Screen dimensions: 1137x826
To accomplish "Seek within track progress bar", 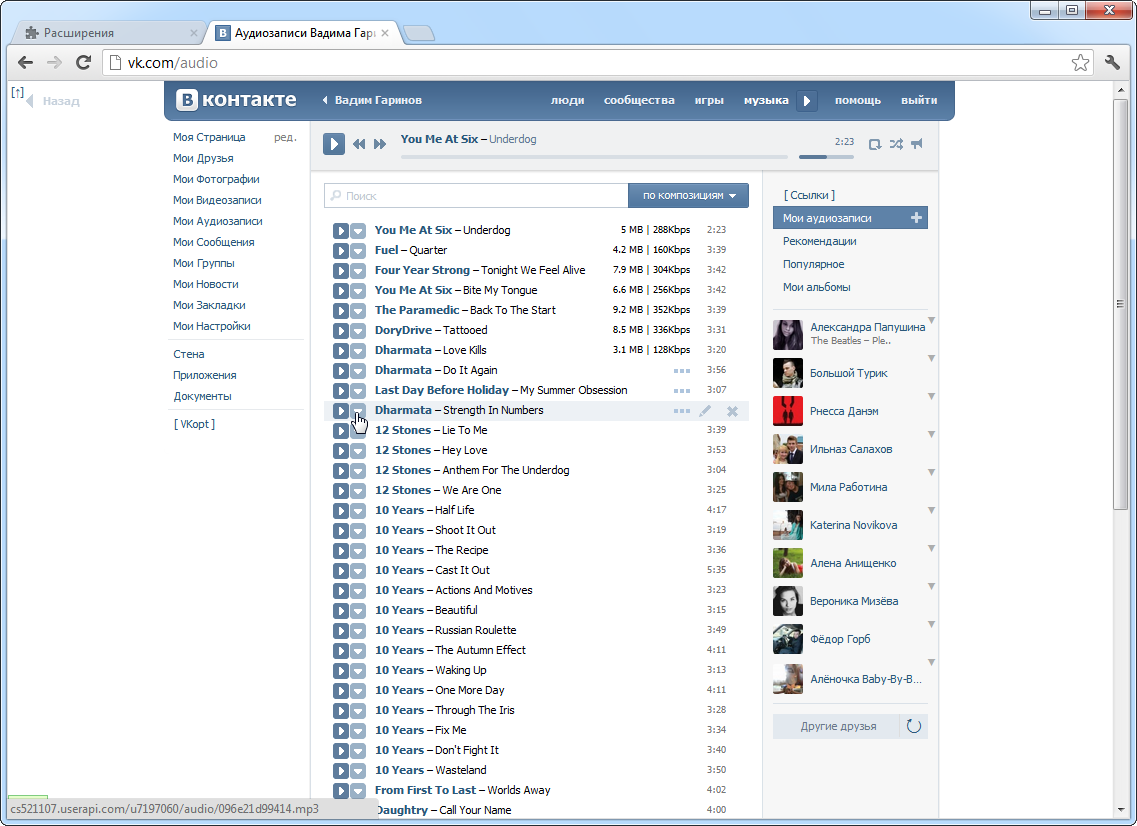I will pos(594,157).
